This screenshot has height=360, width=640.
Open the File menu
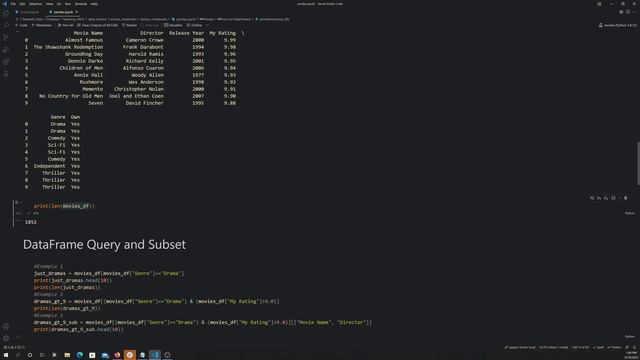(13, 4)
